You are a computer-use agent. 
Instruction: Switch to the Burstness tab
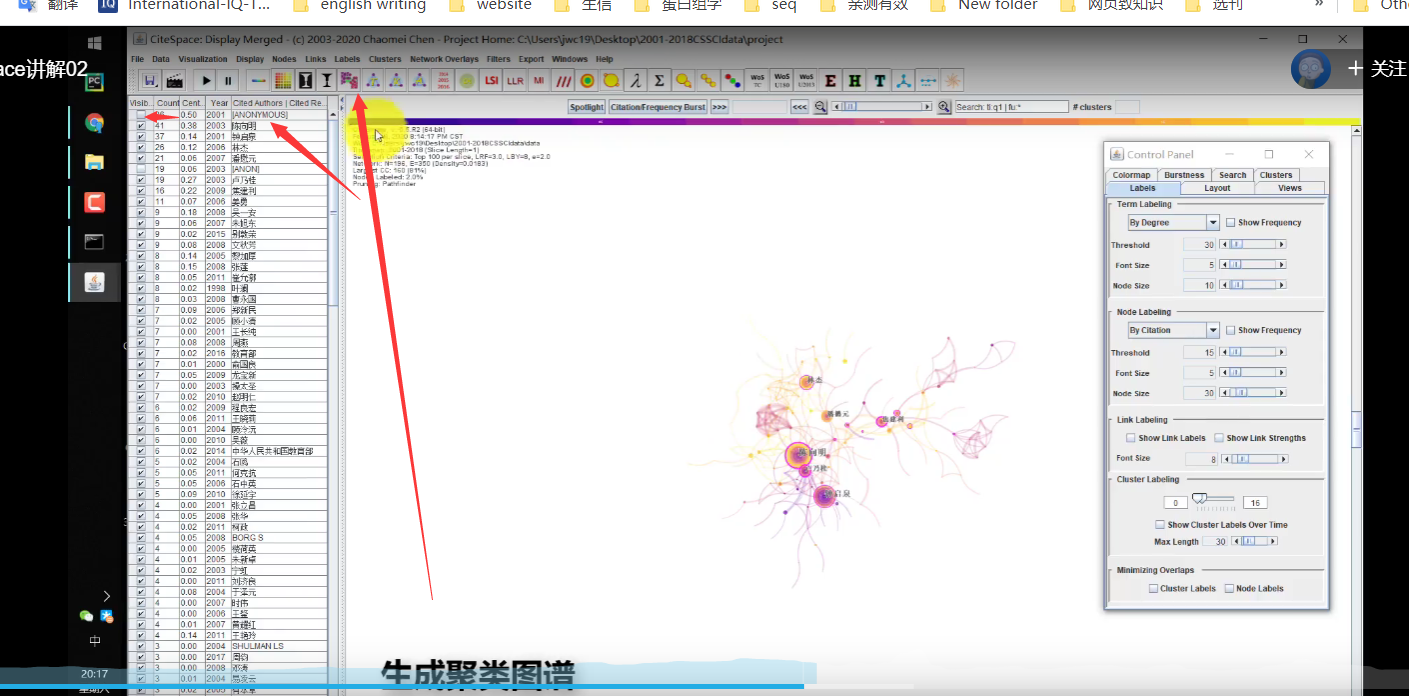coord(1184,175)
